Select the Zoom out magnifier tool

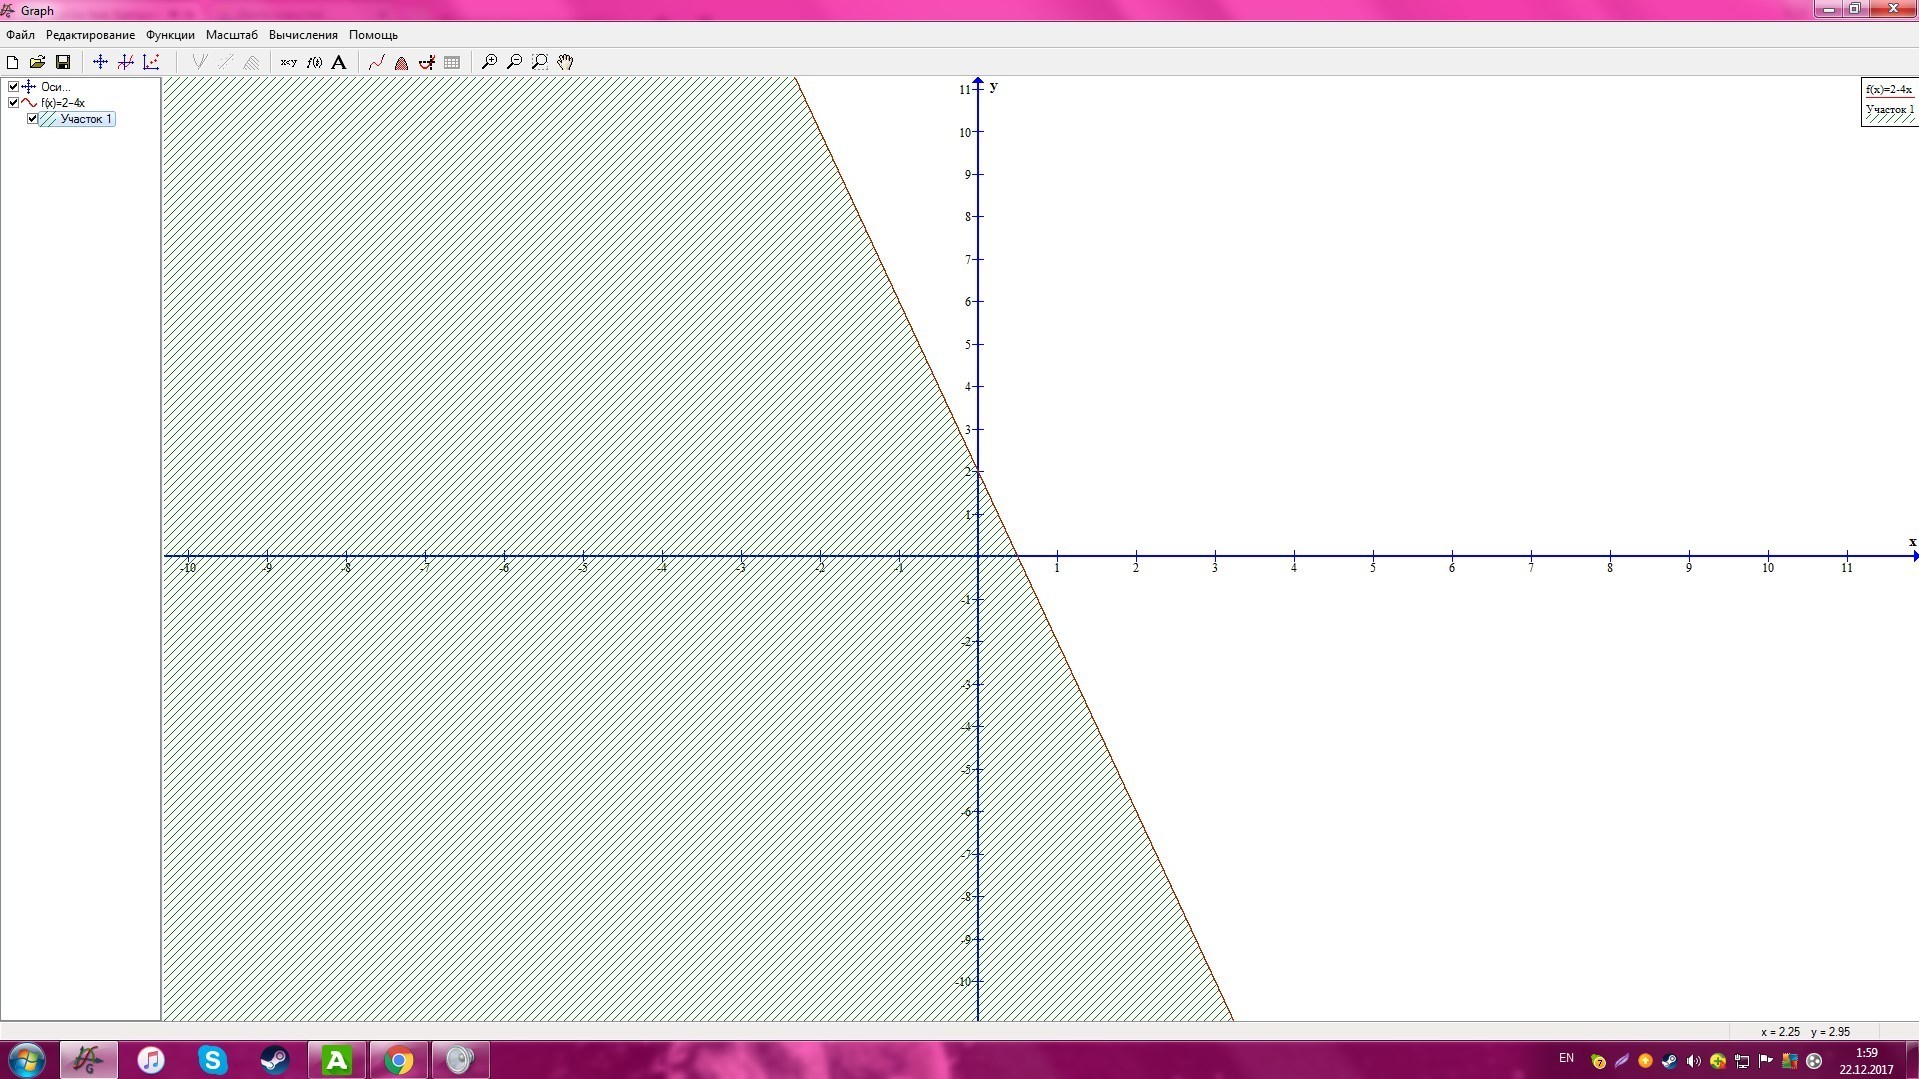(514, 62)
